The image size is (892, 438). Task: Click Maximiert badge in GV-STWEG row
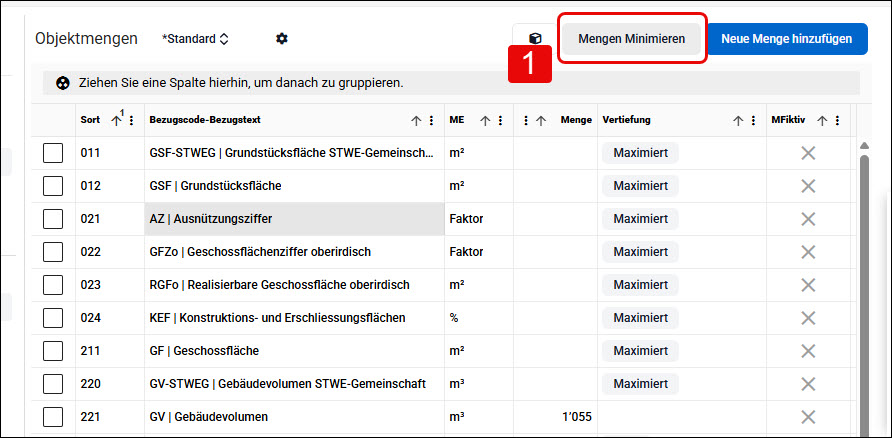(641, 384)
